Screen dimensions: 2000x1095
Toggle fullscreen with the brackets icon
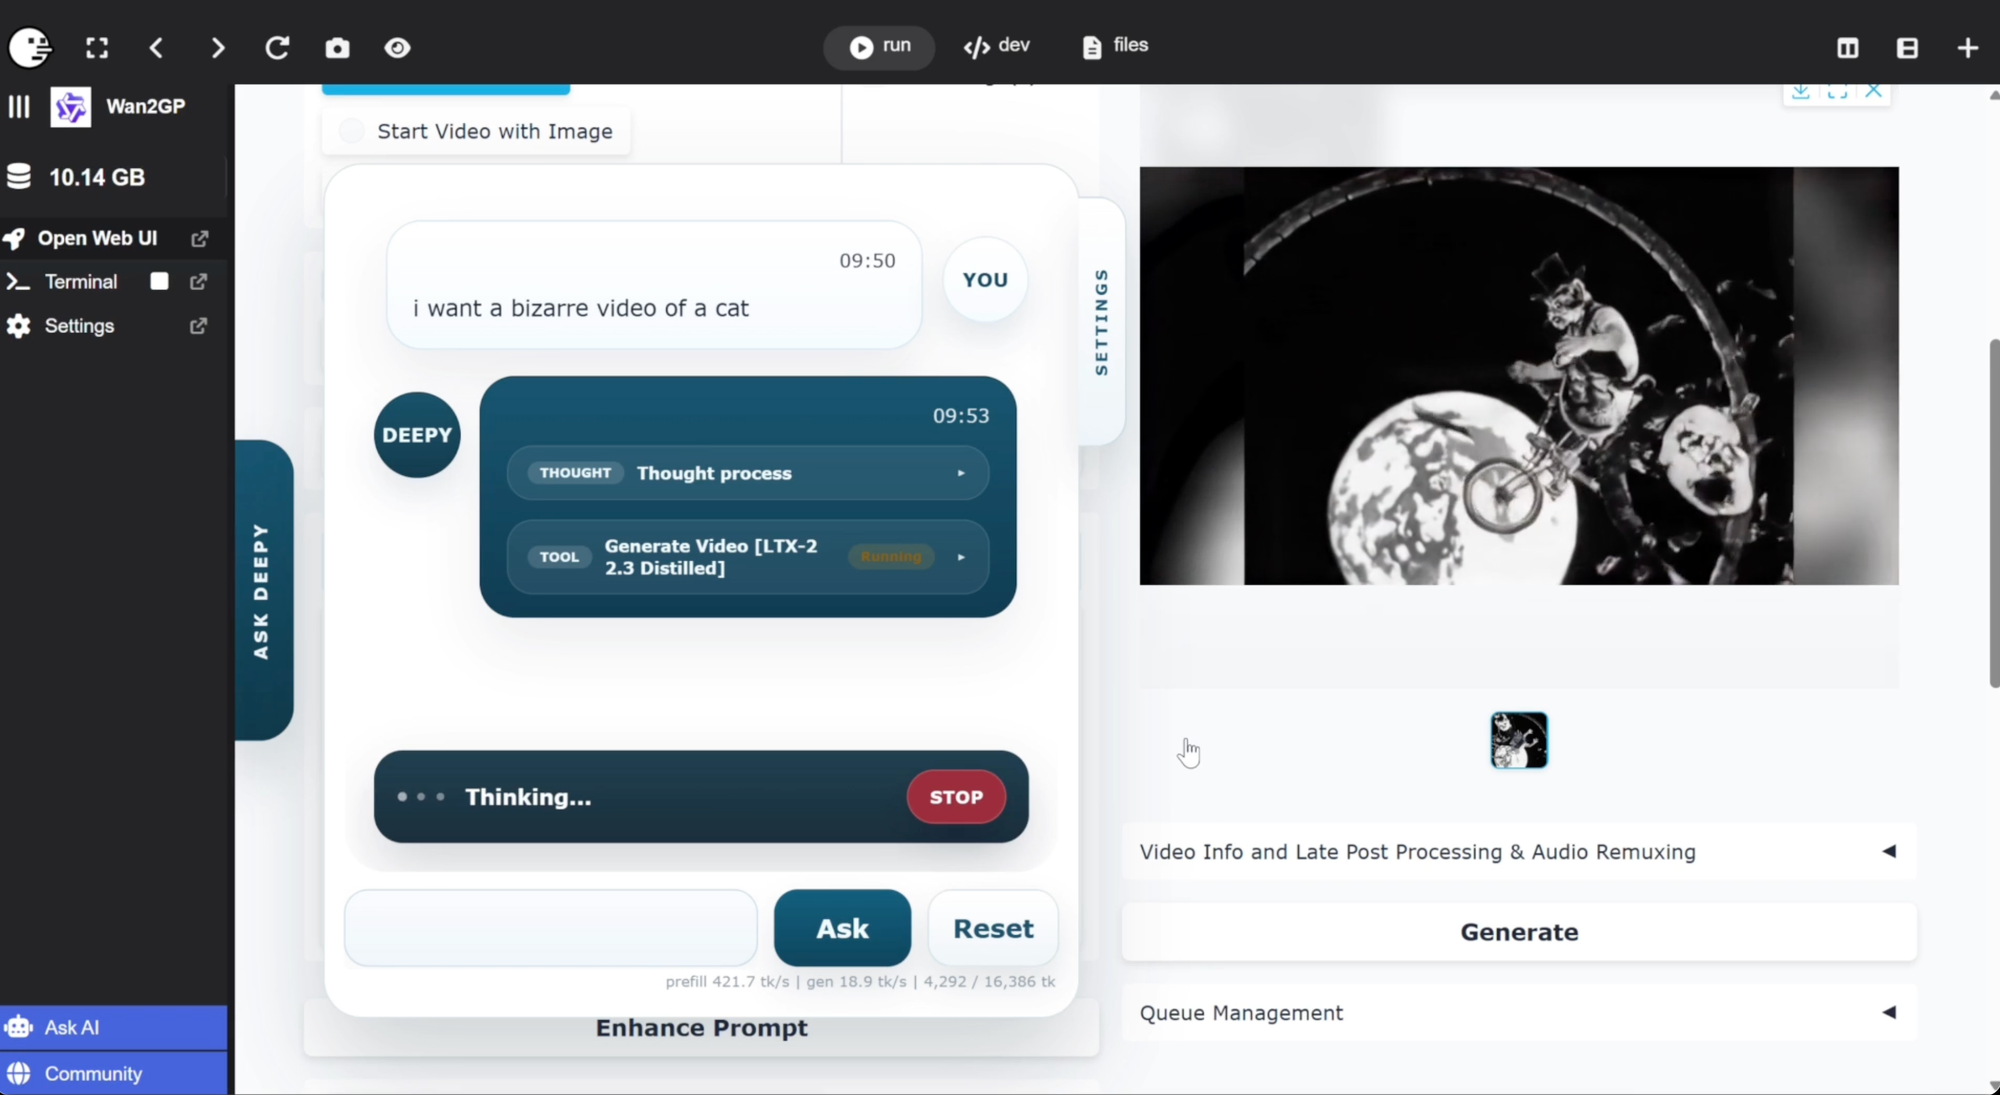pyautogui.click(x=97, y=48)
